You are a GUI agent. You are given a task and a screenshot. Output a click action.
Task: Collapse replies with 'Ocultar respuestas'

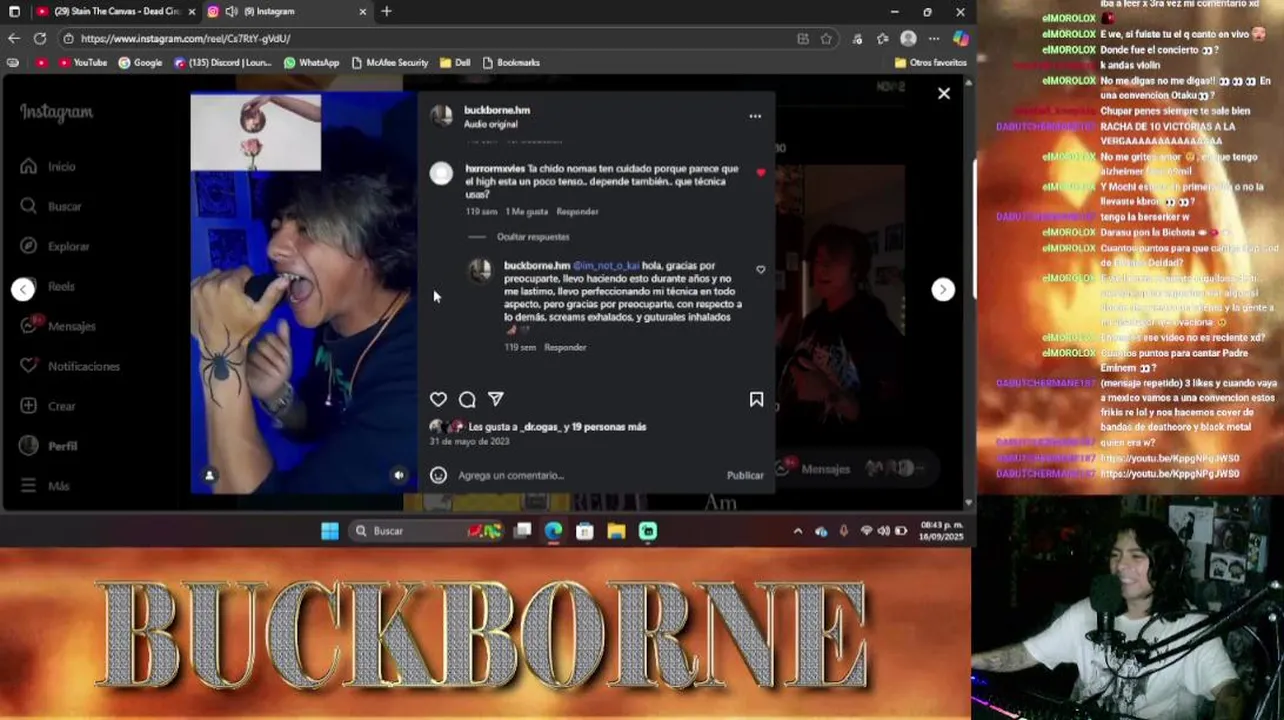coord(533,237)
